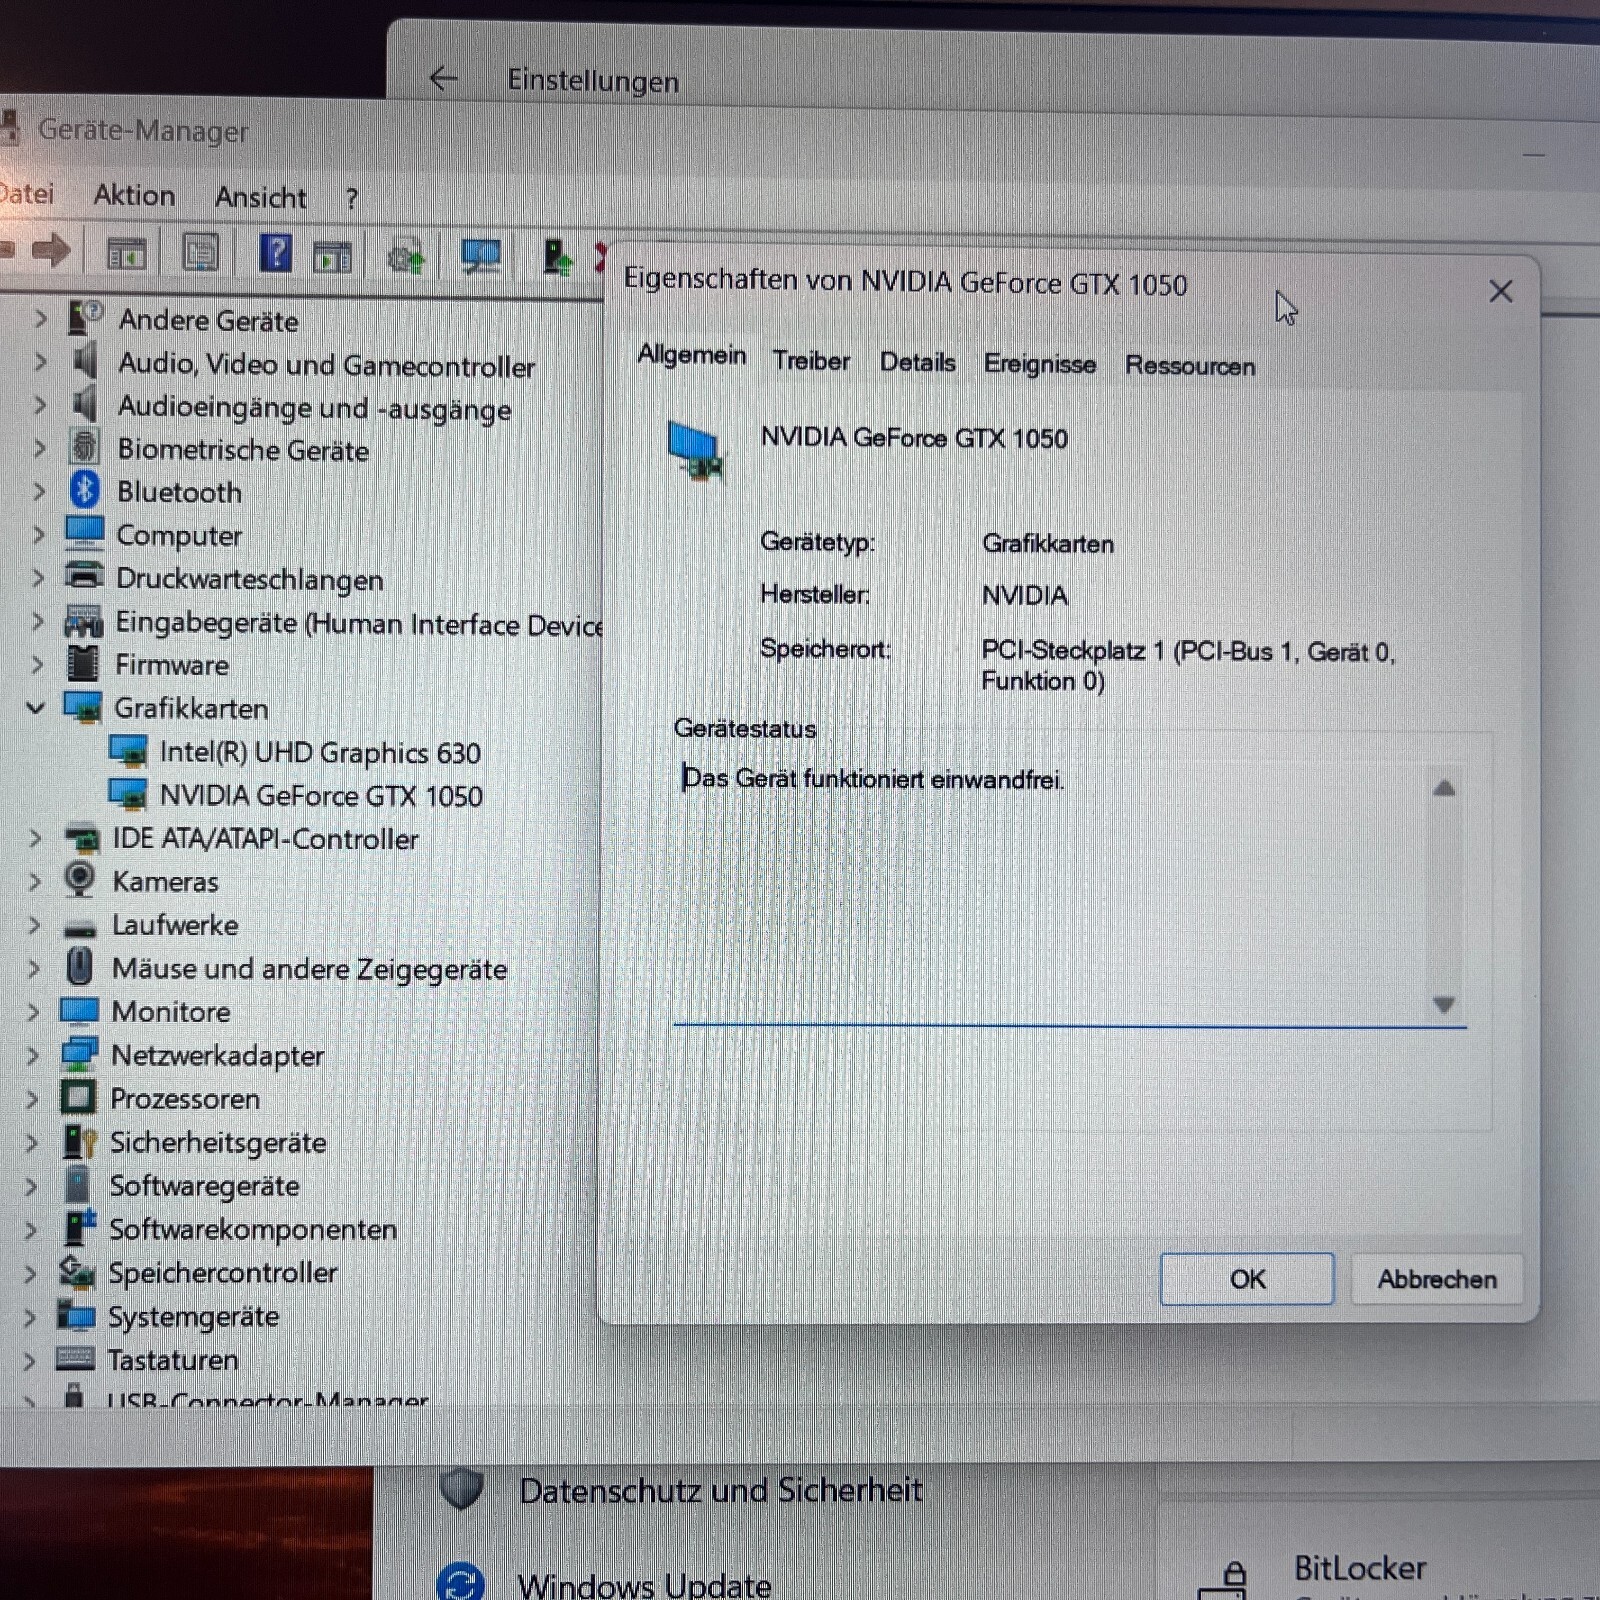Click the PCI-Steckplatz 1 location text

tap(1188, 665)
